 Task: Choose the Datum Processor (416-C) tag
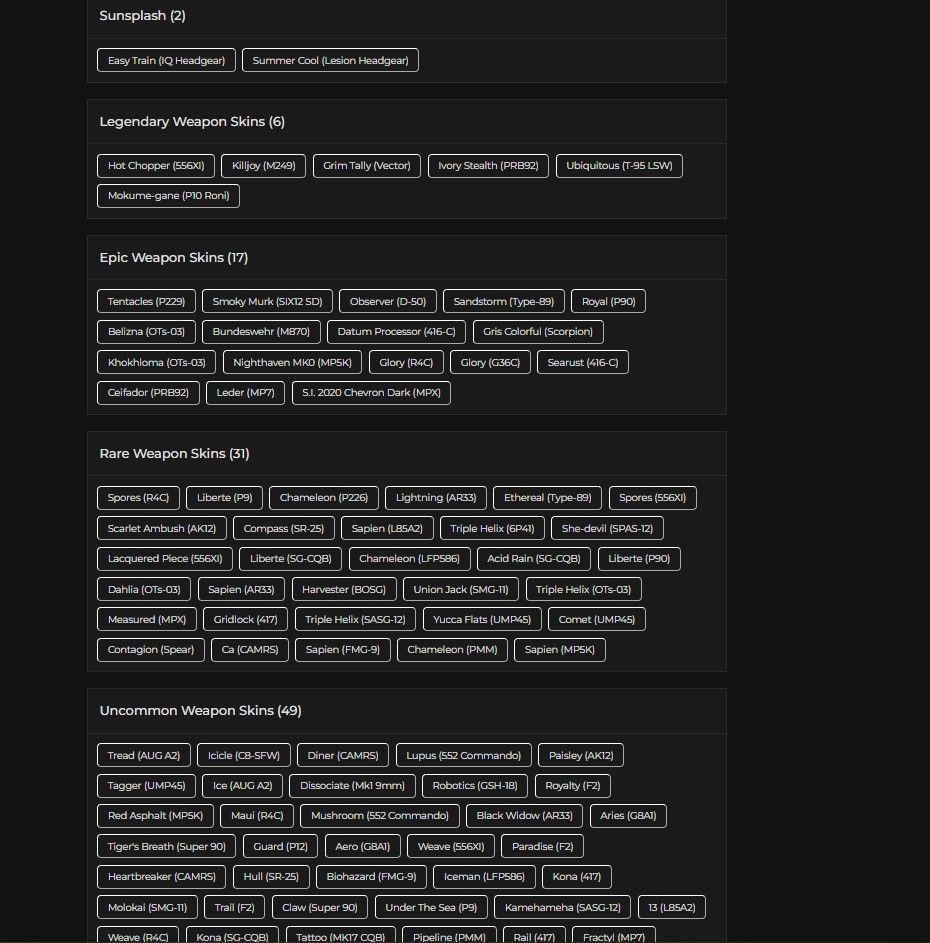coord(396,332)
